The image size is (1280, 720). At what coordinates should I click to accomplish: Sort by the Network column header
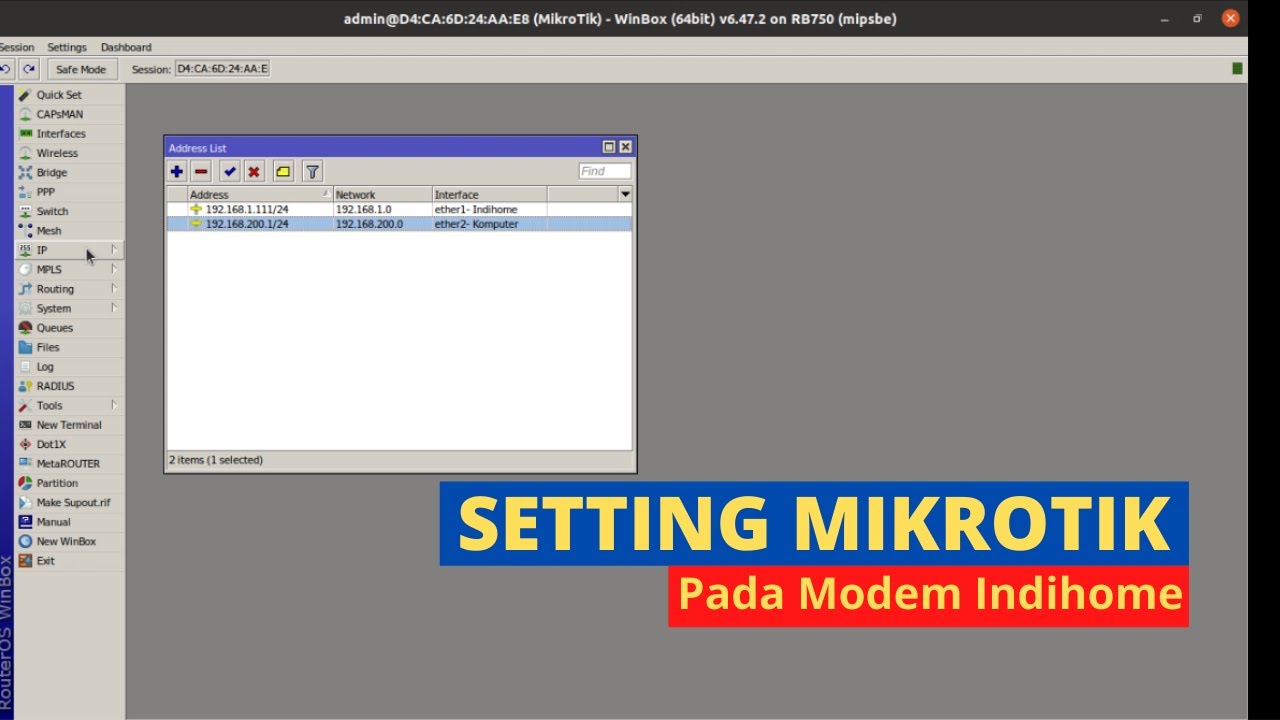(383, 195)
